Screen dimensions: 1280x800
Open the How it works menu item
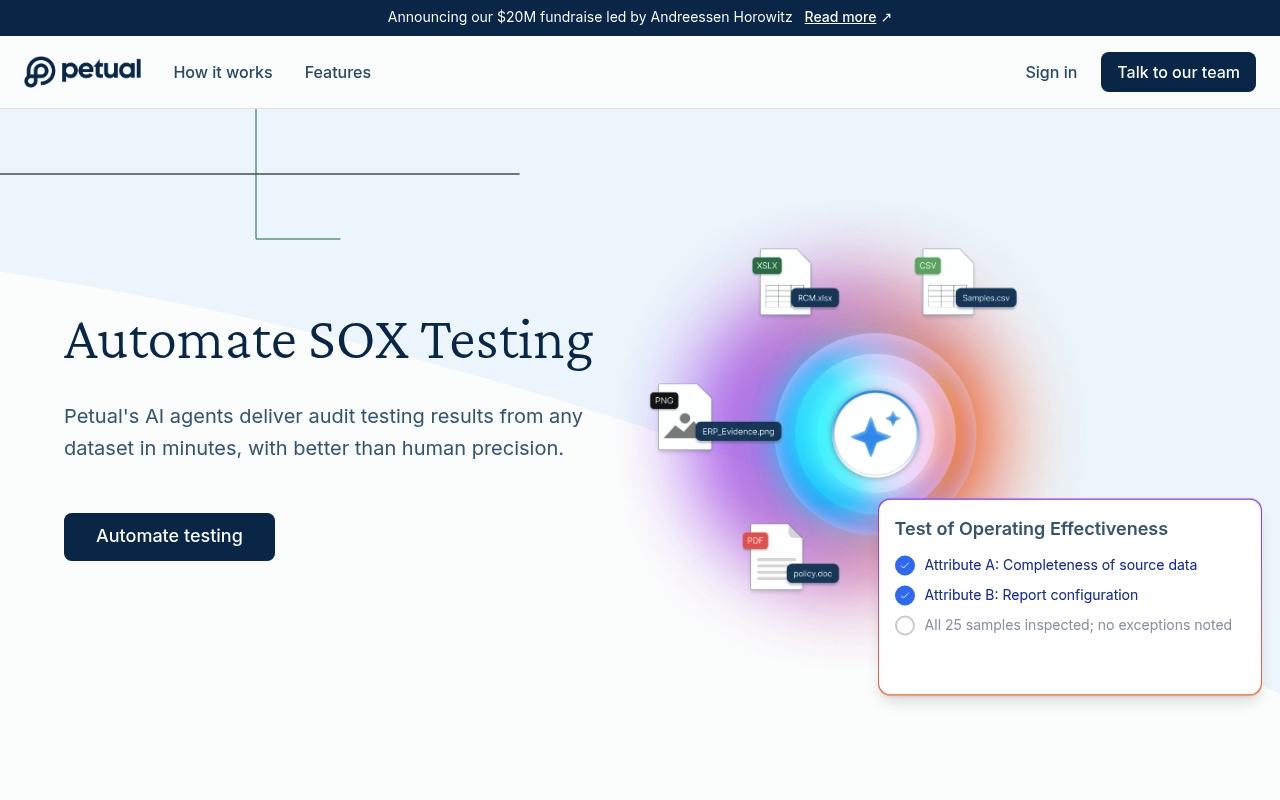223,72
